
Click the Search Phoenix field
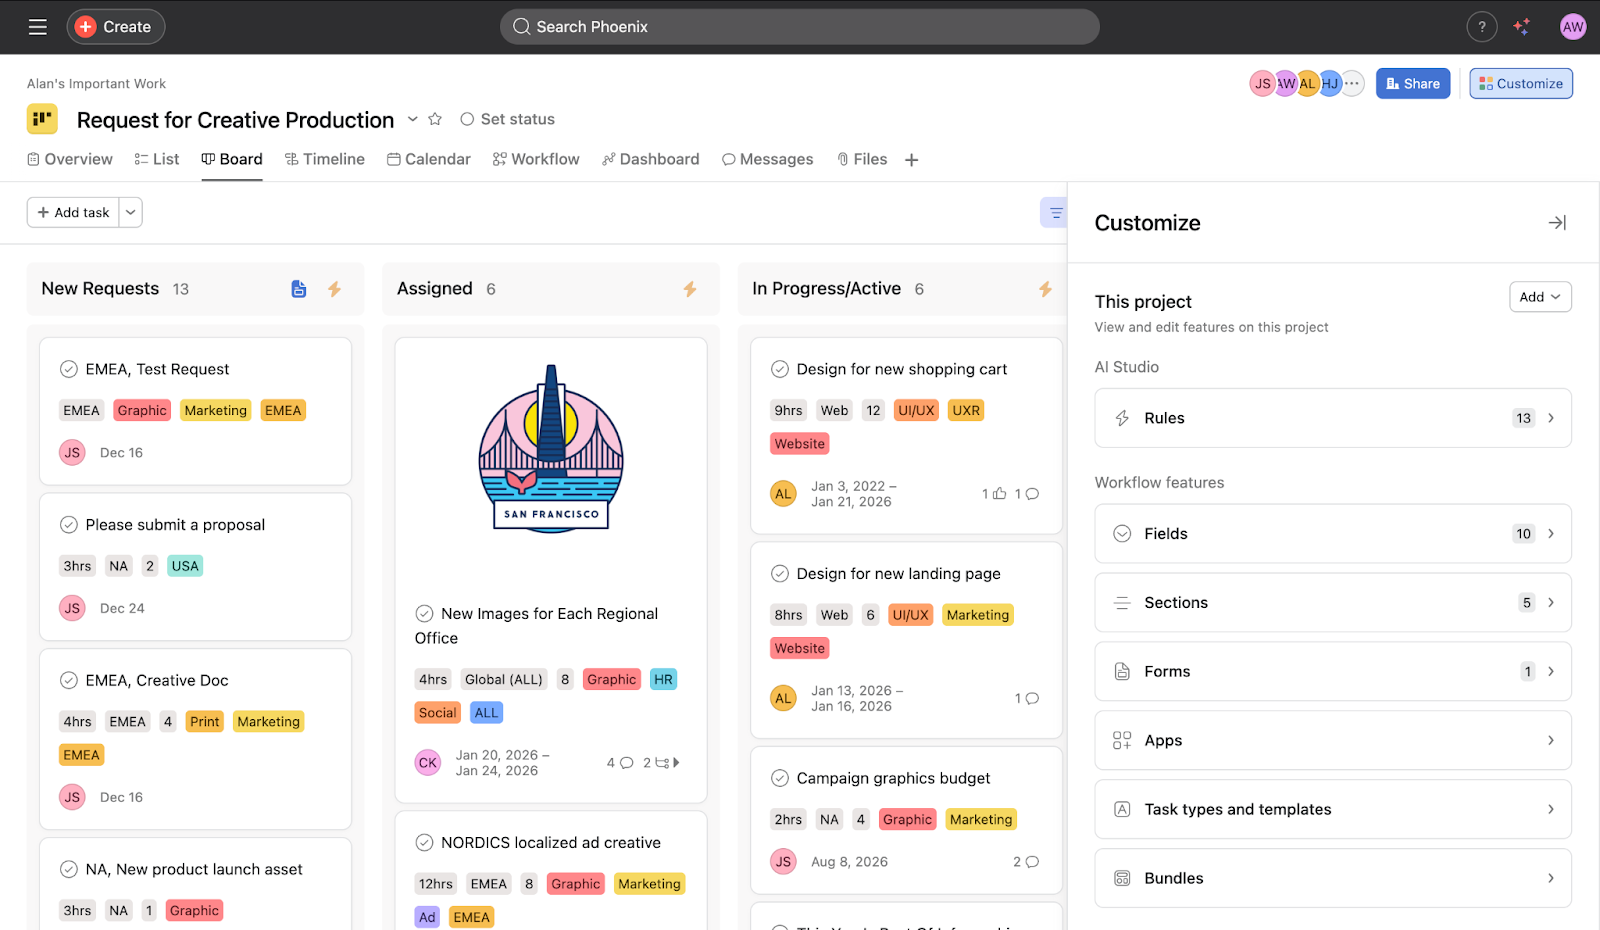click(x=799, y=27)
